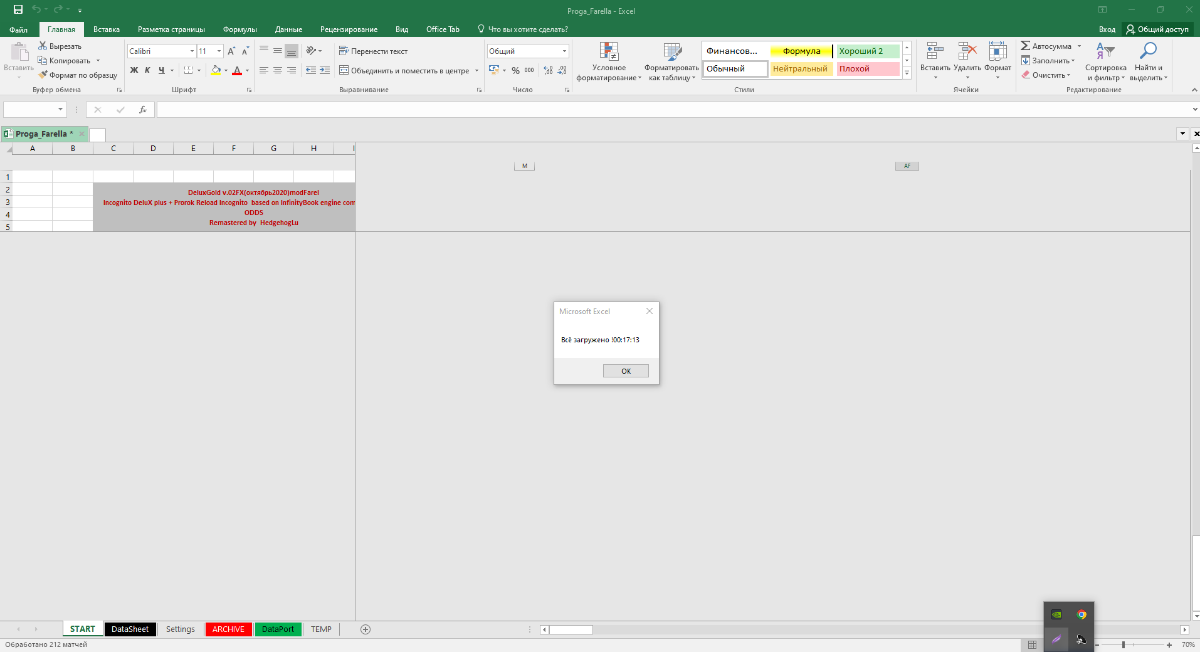Click the Insert cells (Вставить) icon in Ячейки
Viewport: 1200px width, 652px height.
935,51
